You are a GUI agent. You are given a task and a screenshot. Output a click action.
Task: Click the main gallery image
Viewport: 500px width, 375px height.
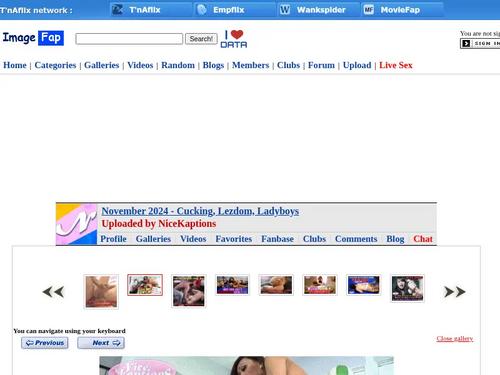point(246,366)
